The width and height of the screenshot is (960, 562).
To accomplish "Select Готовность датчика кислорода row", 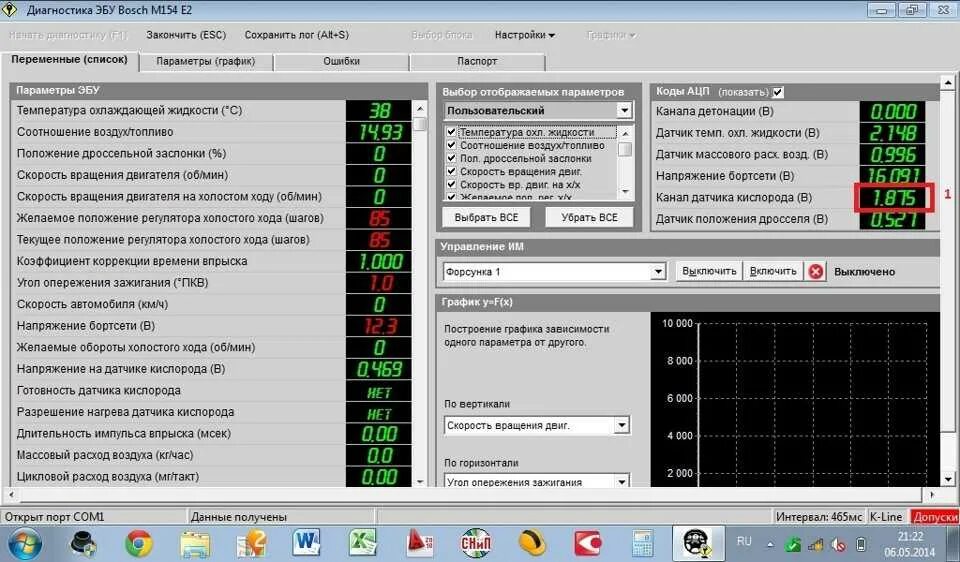I will click(x=211, y=390).
